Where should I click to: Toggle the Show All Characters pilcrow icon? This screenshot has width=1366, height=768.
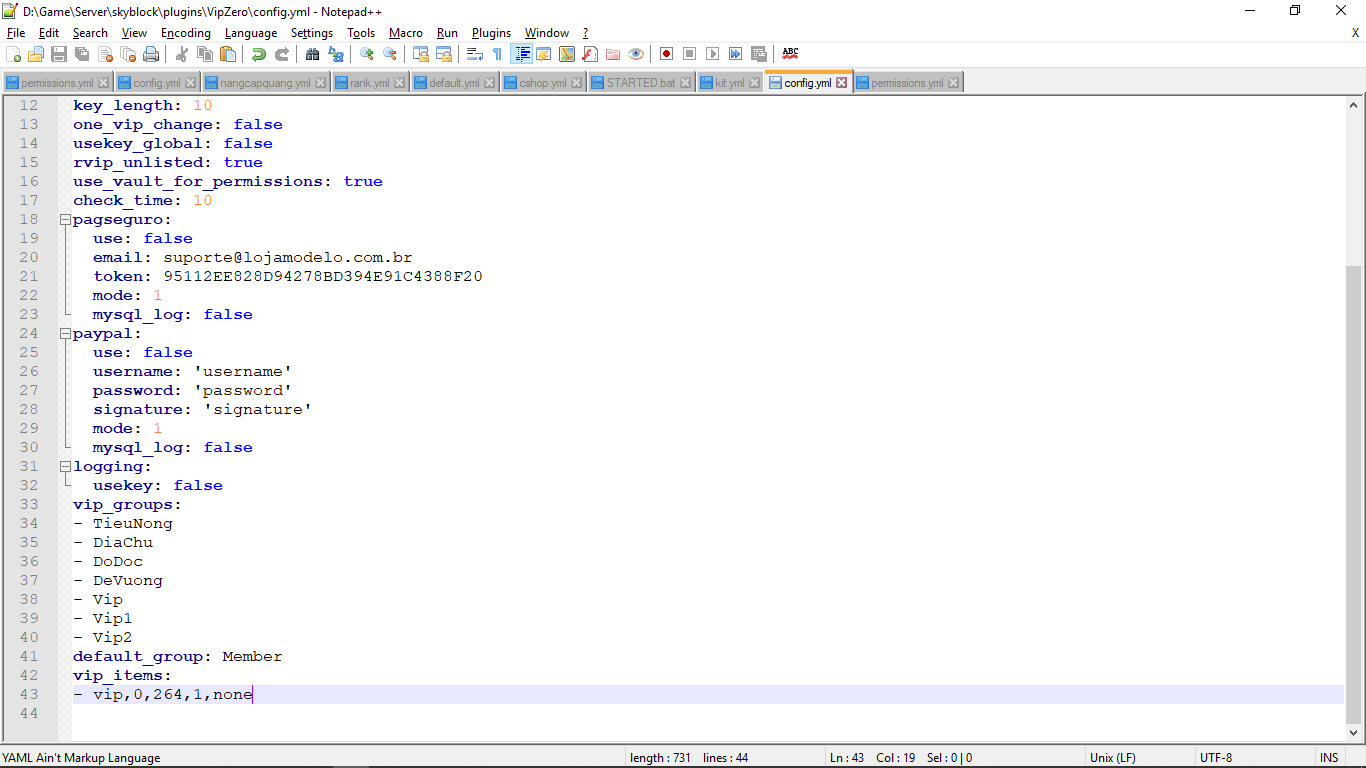tap(497, 54)
